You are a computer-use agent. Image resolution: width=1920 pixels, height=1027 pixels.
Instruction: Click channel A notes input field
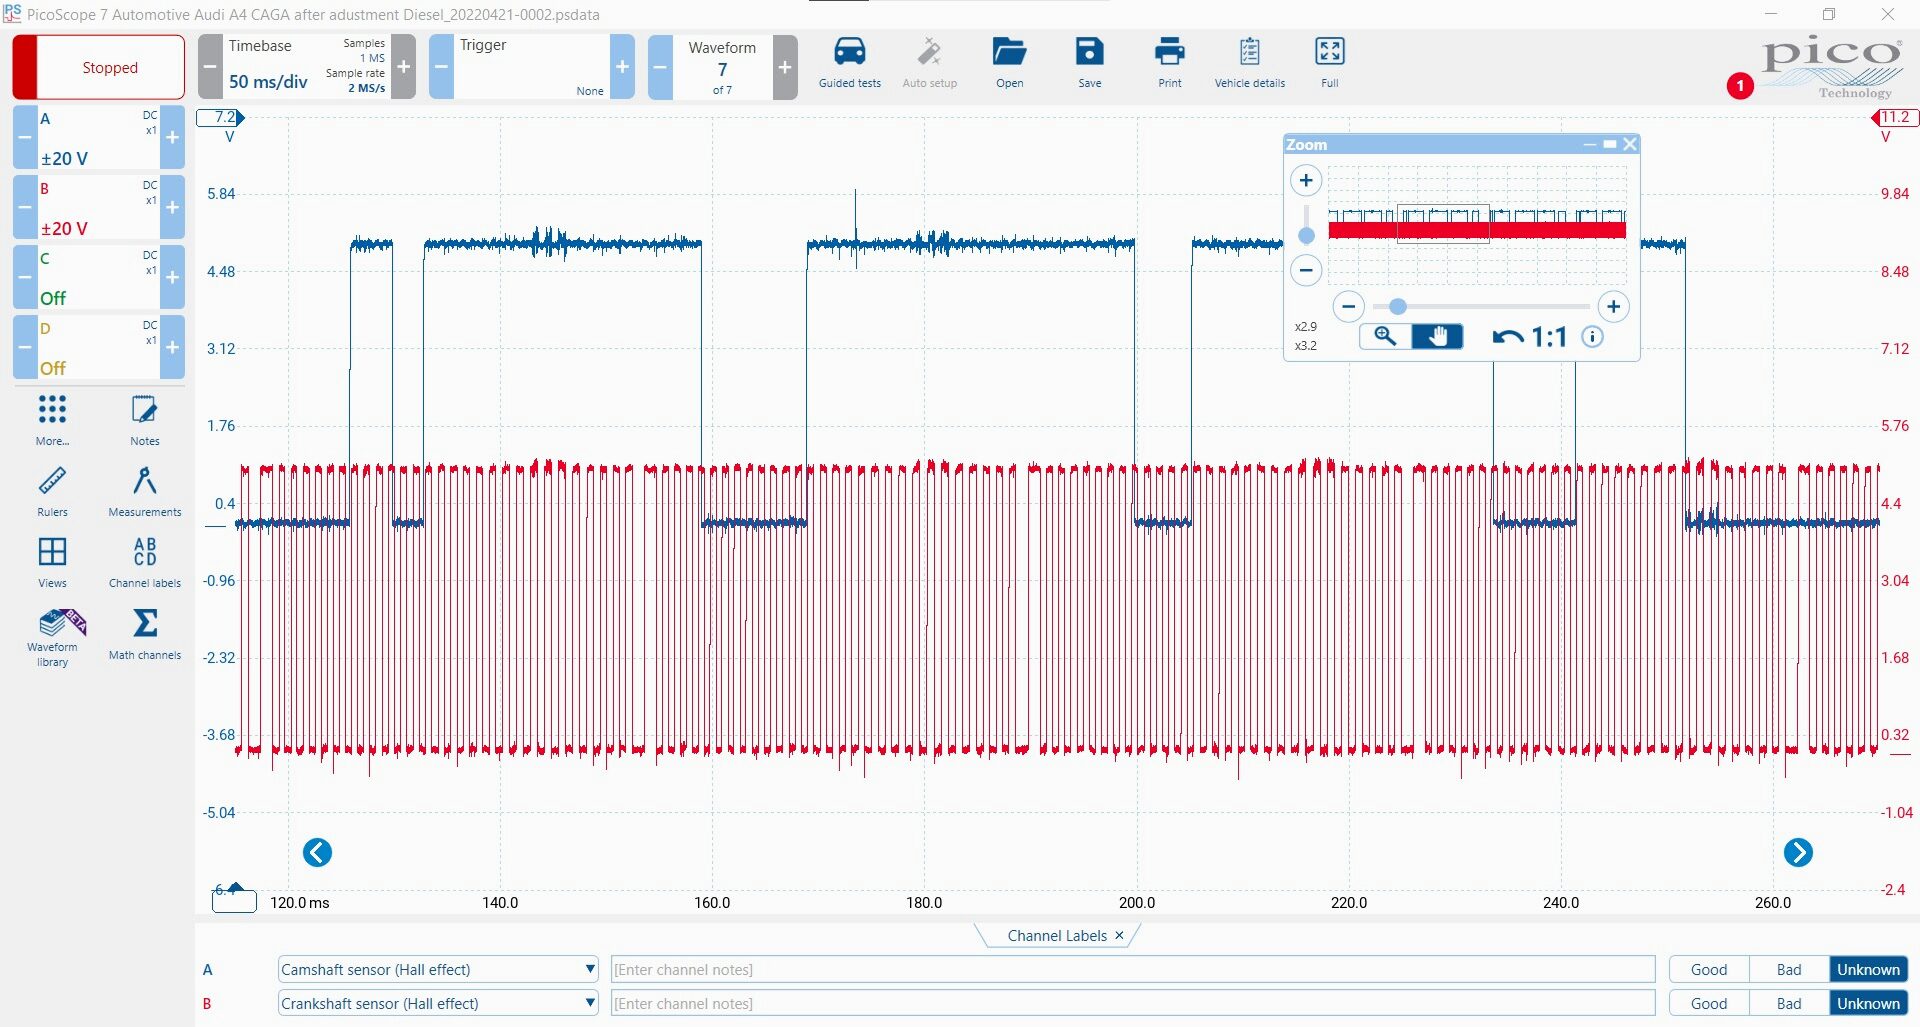(x=1133, y=969)
